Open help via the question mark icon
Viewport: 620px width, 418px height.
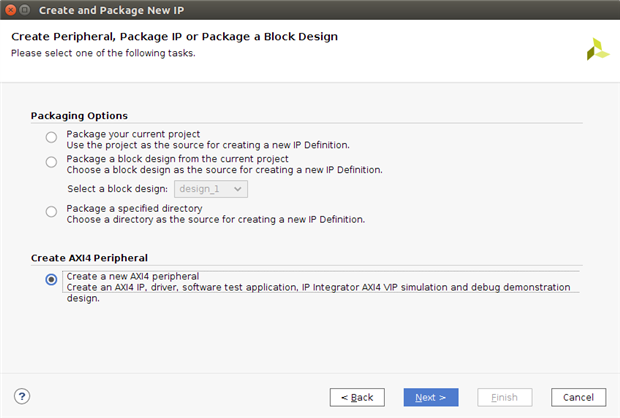23,396
